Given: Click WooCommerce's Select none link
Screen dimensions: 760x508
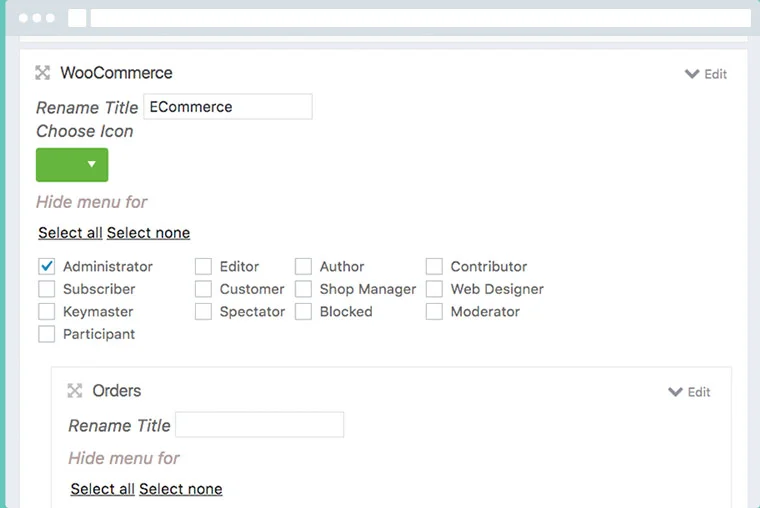Looking at the screenshot, I should [x=148, y=233].
